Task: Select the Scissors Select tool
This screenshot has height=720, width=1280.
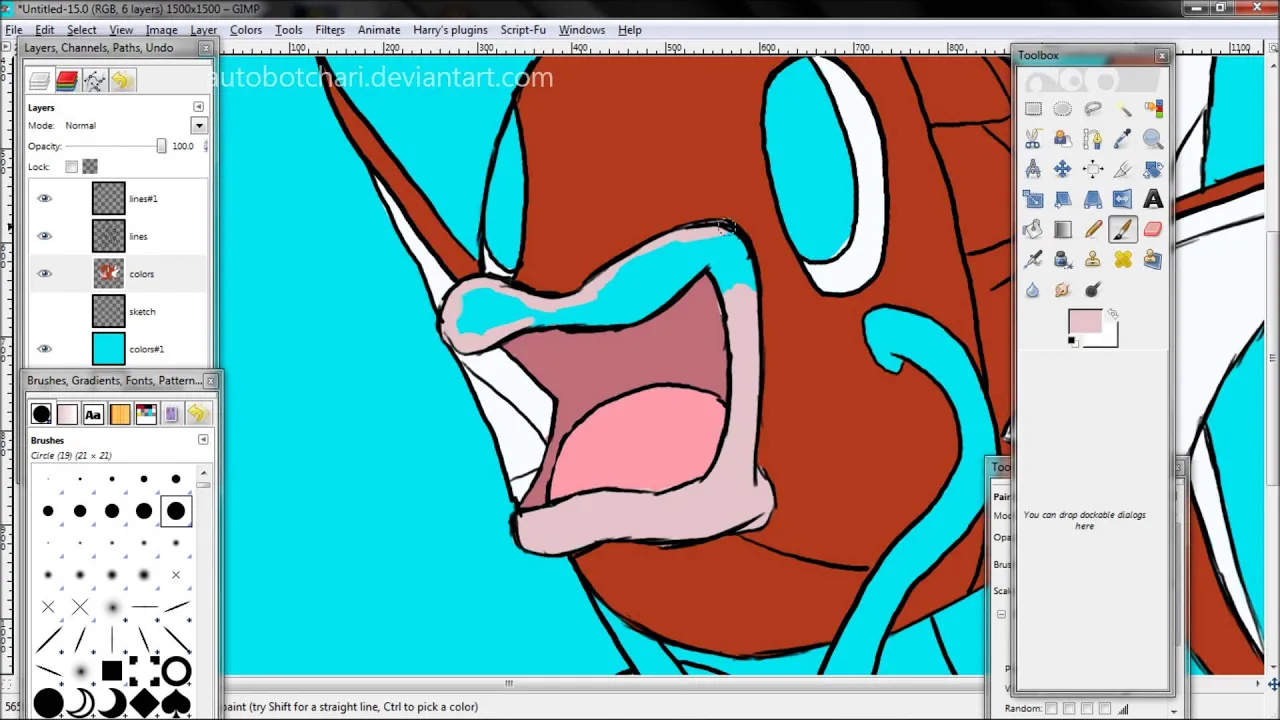Action: [x=1033, y=139]
